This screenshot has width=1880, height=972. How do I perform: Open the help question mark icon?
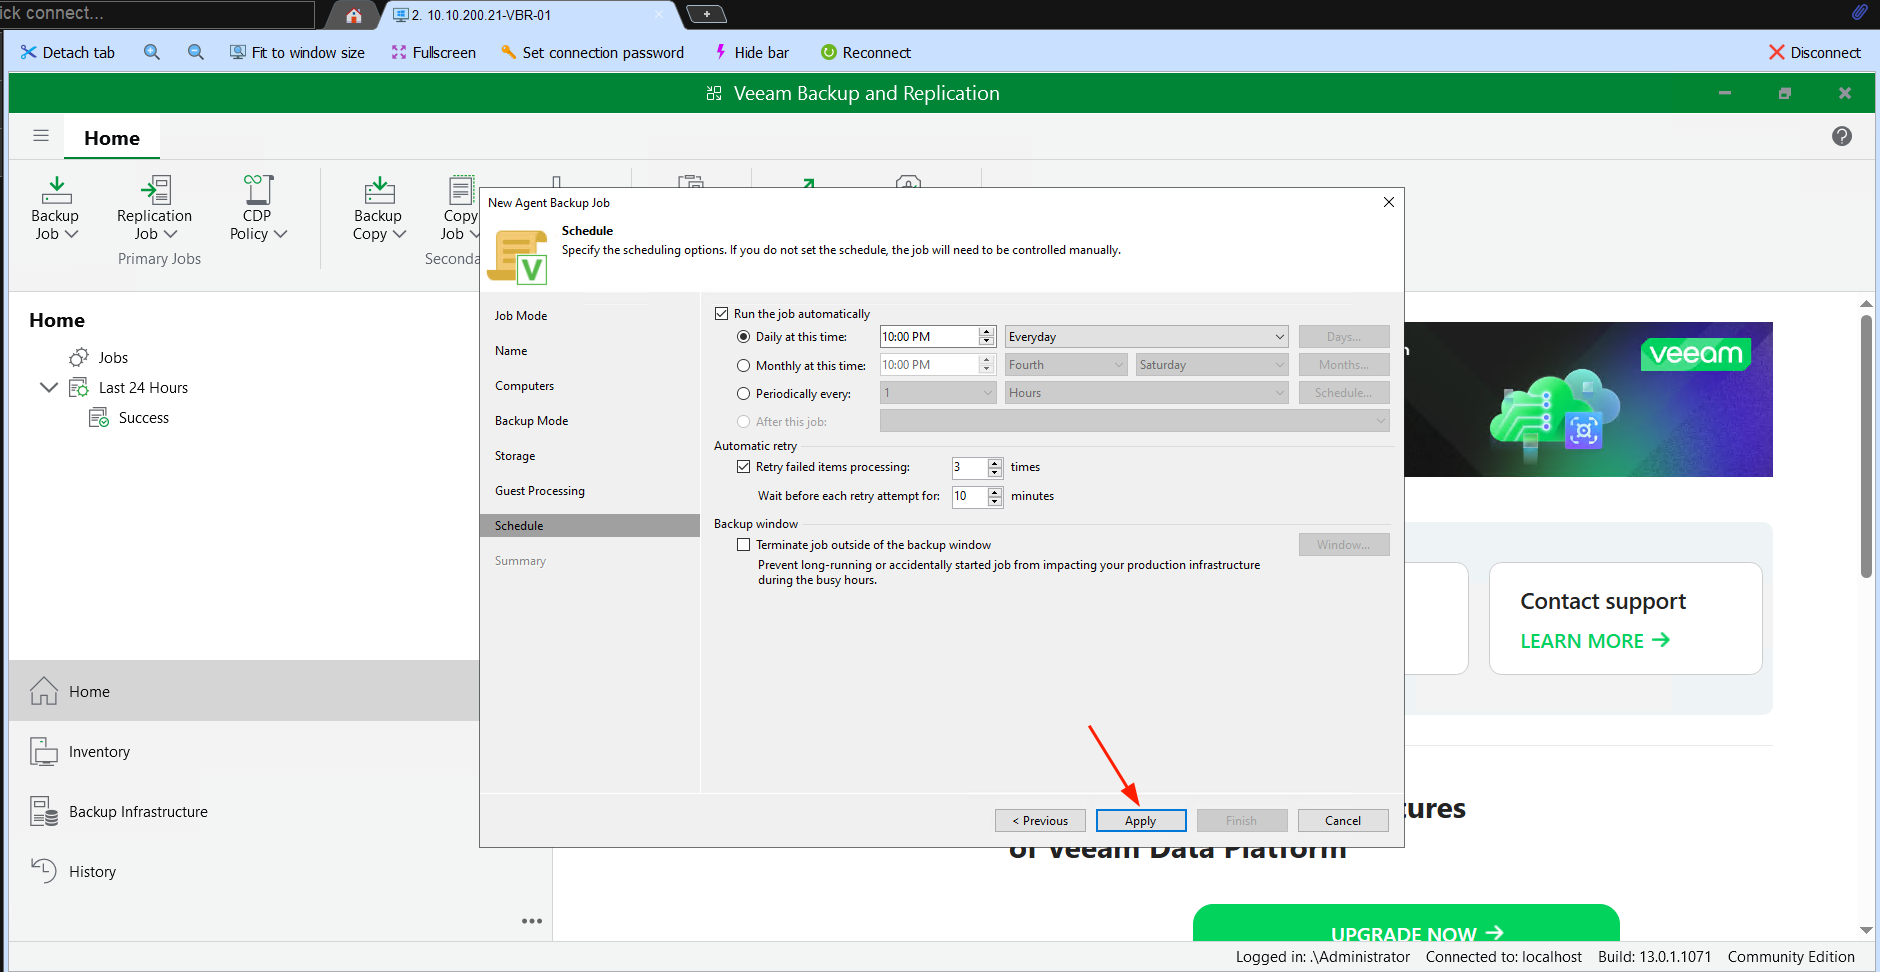pos(1842,136)
